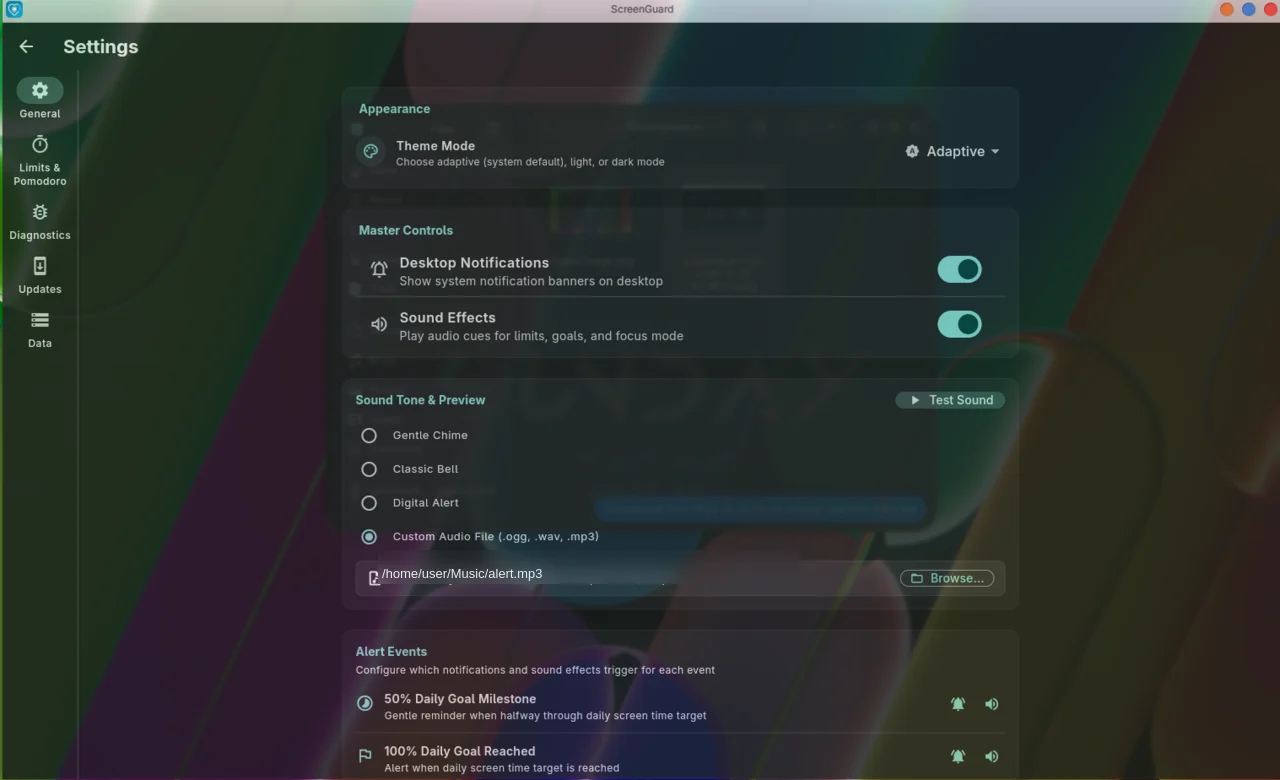Click the half-circle icon beside 50% Daily Goal Milestone

[x=365, y=703]
